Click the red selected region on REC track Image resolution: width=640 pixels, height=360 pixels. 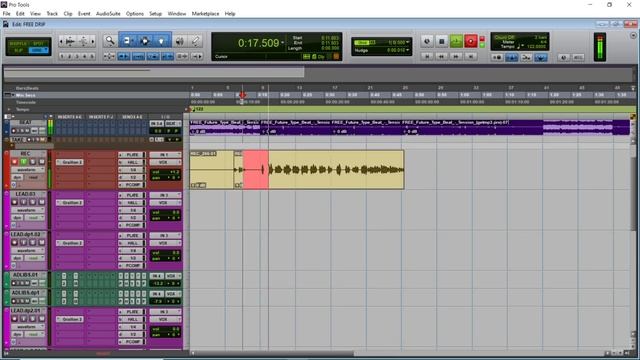click(256, 169)
